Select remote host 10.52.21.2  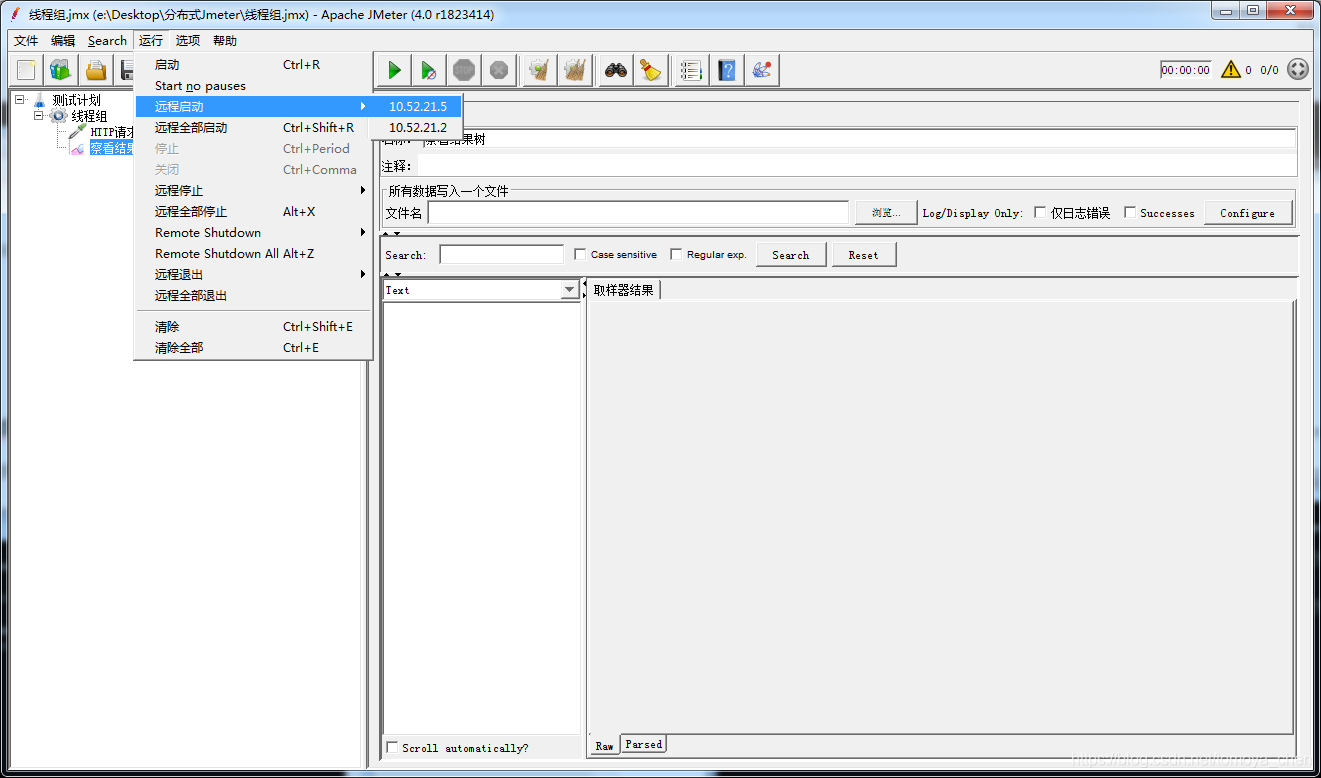click(x=417, y=127)
